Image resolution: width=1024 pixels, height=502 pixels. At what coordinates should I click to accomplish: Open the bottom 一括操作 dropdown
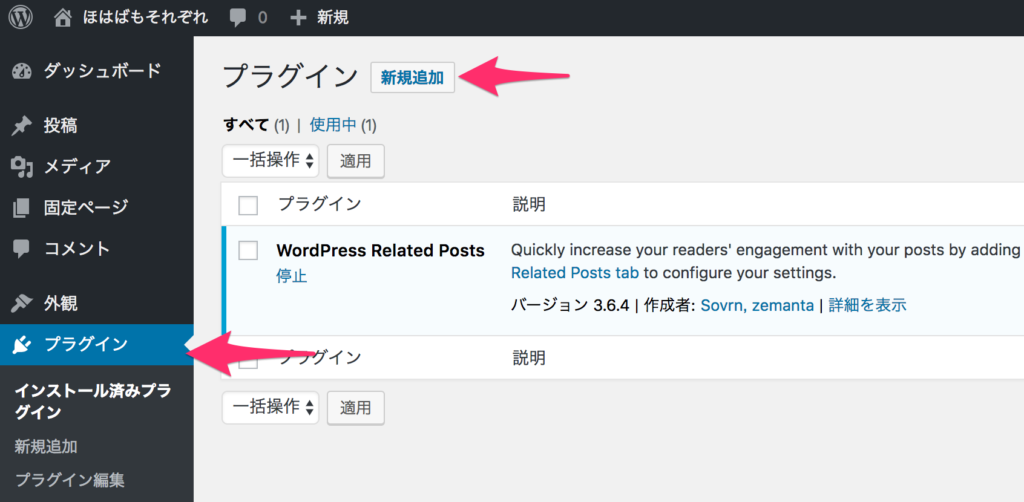pos(270,408)
